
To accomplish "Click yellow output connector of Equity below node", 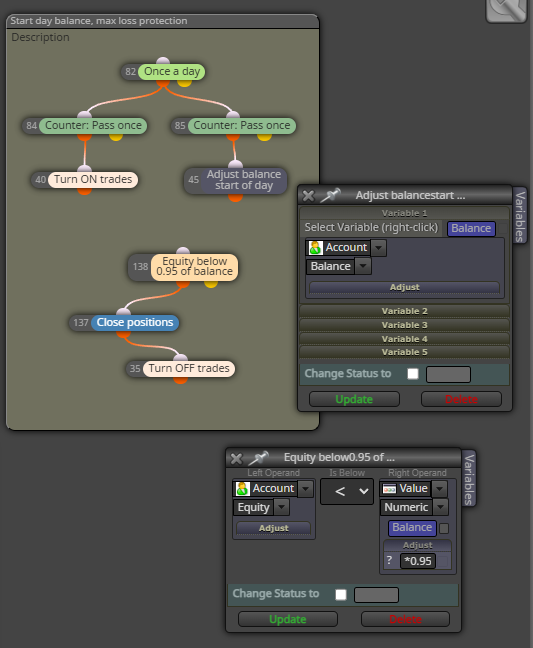I will tap(211, 284).
